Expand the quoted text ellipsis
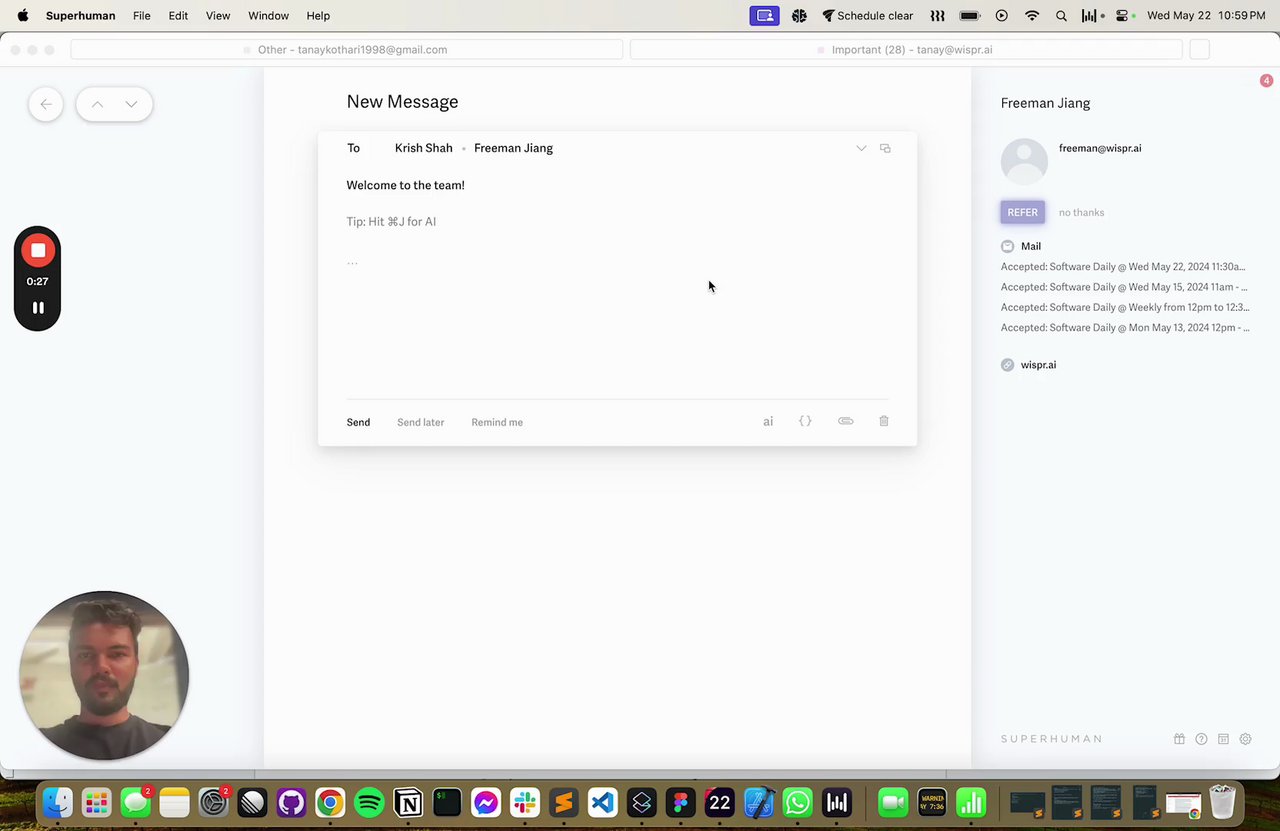This screenshot has height=831, width=1280. tap(352, 261)
